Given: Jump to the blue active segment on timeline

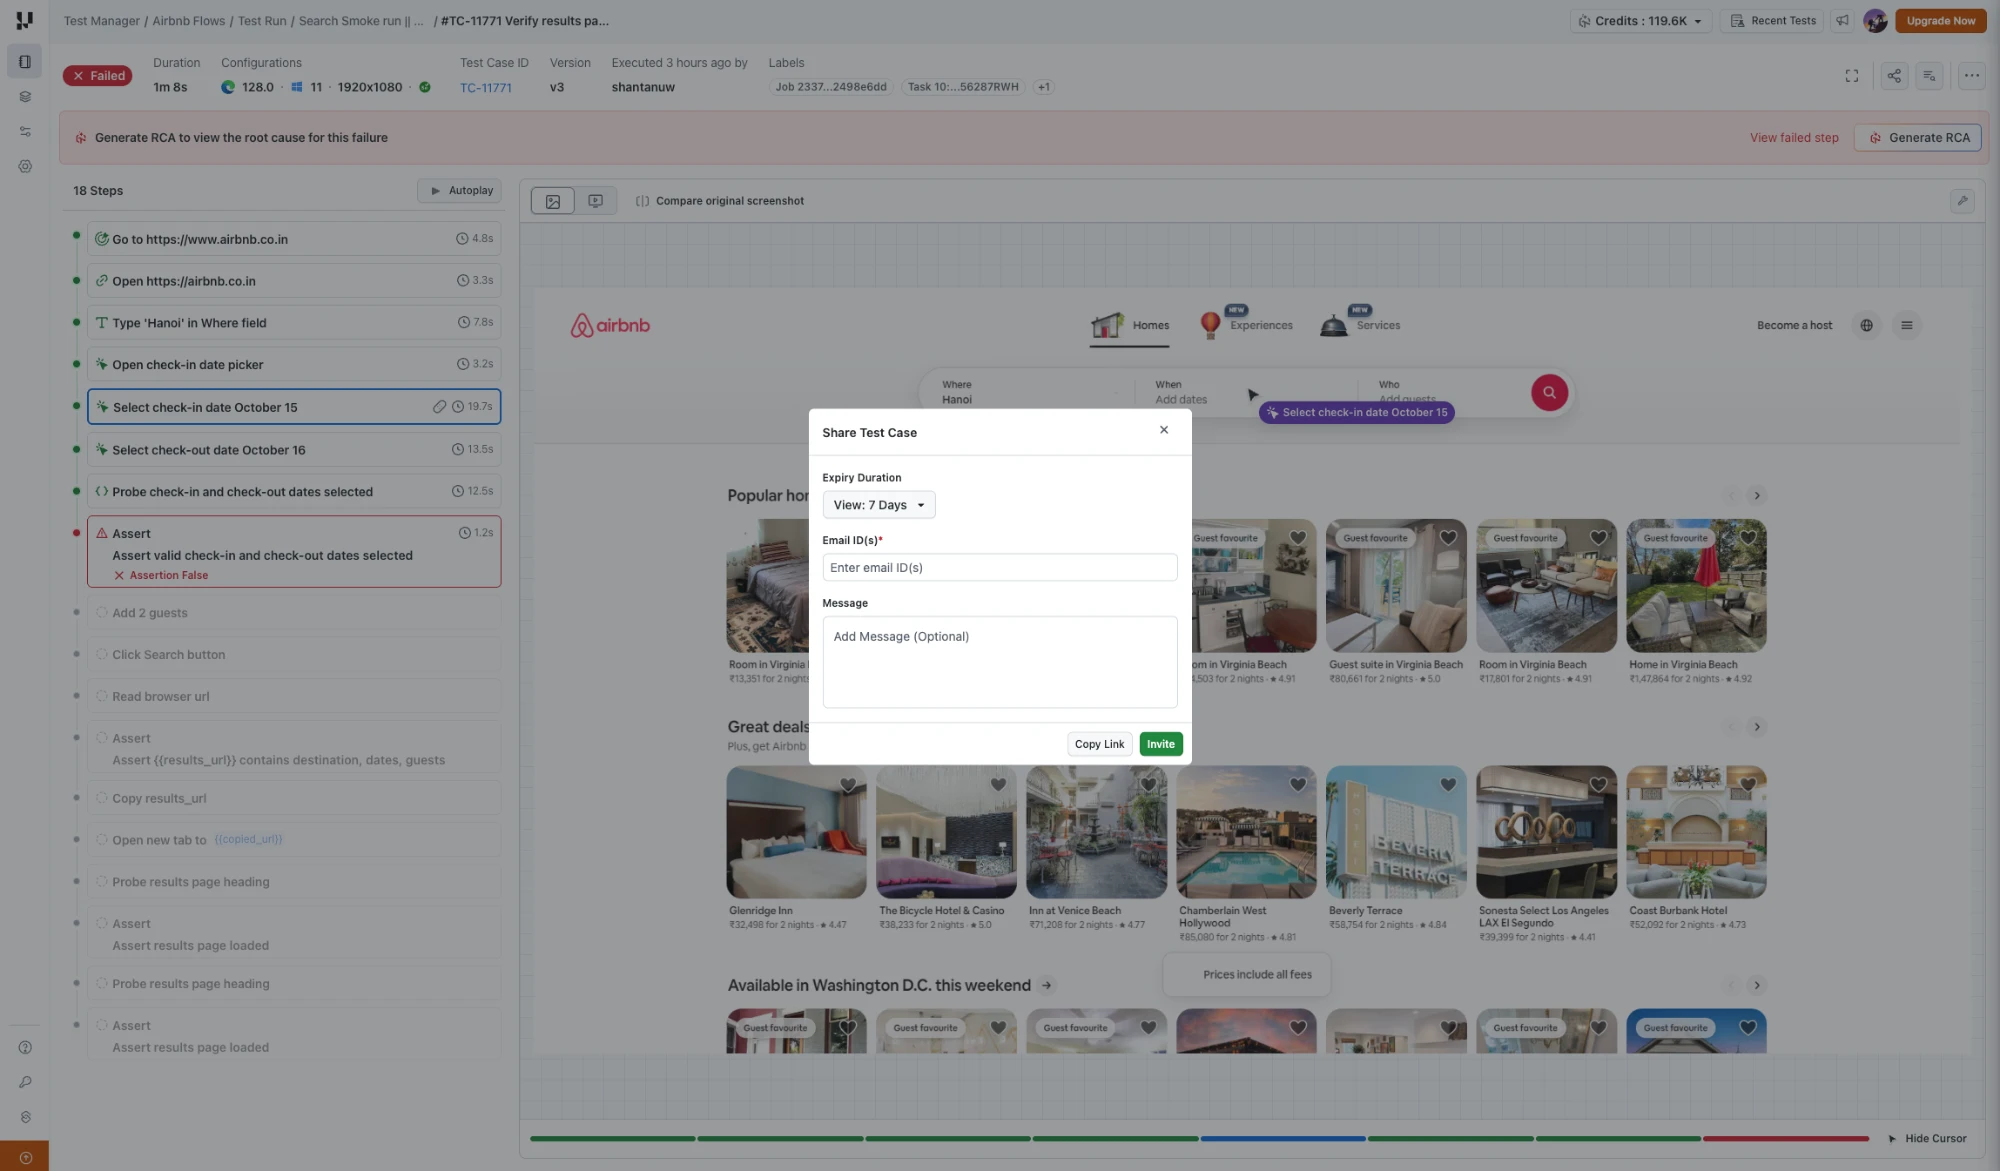Looking at the screenshot, I should point(1283,1139).
